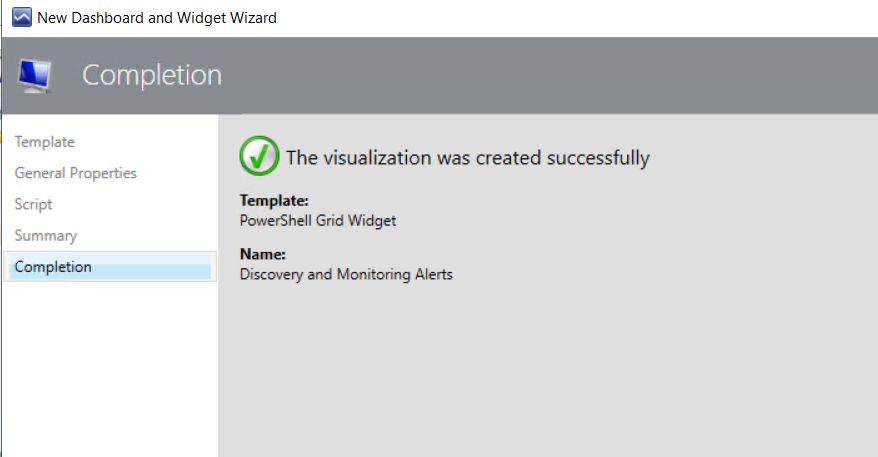Select the Template wizard step
This screenshot has width=878, height=457.
[45, 142]
